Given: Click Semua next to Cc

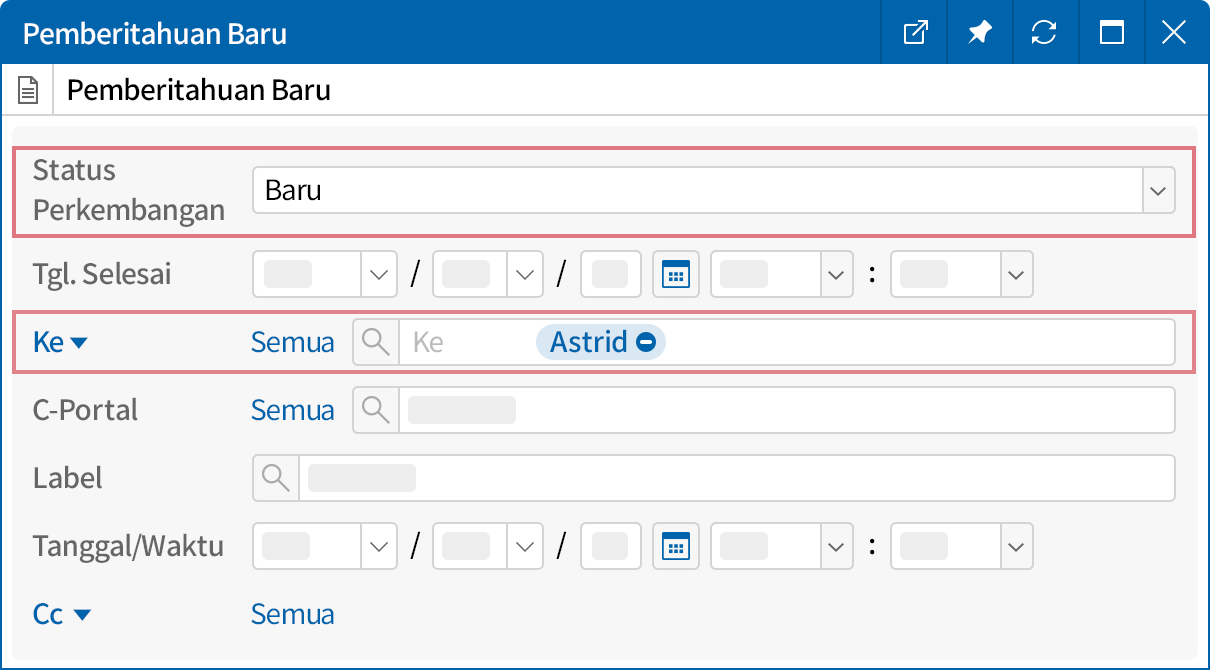Looking at the screenshot, I should click(x=292, y=613).
